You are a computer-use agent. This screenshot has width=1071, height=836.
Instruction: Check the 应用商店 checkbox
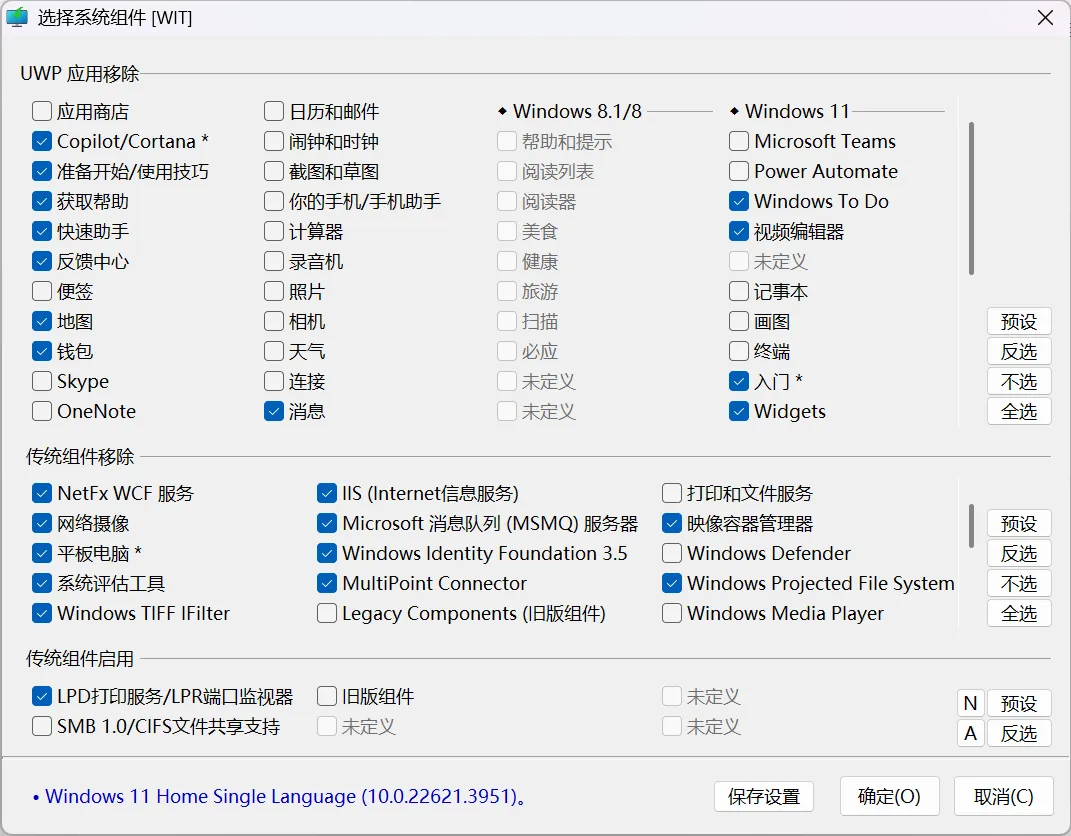[42, 111]
